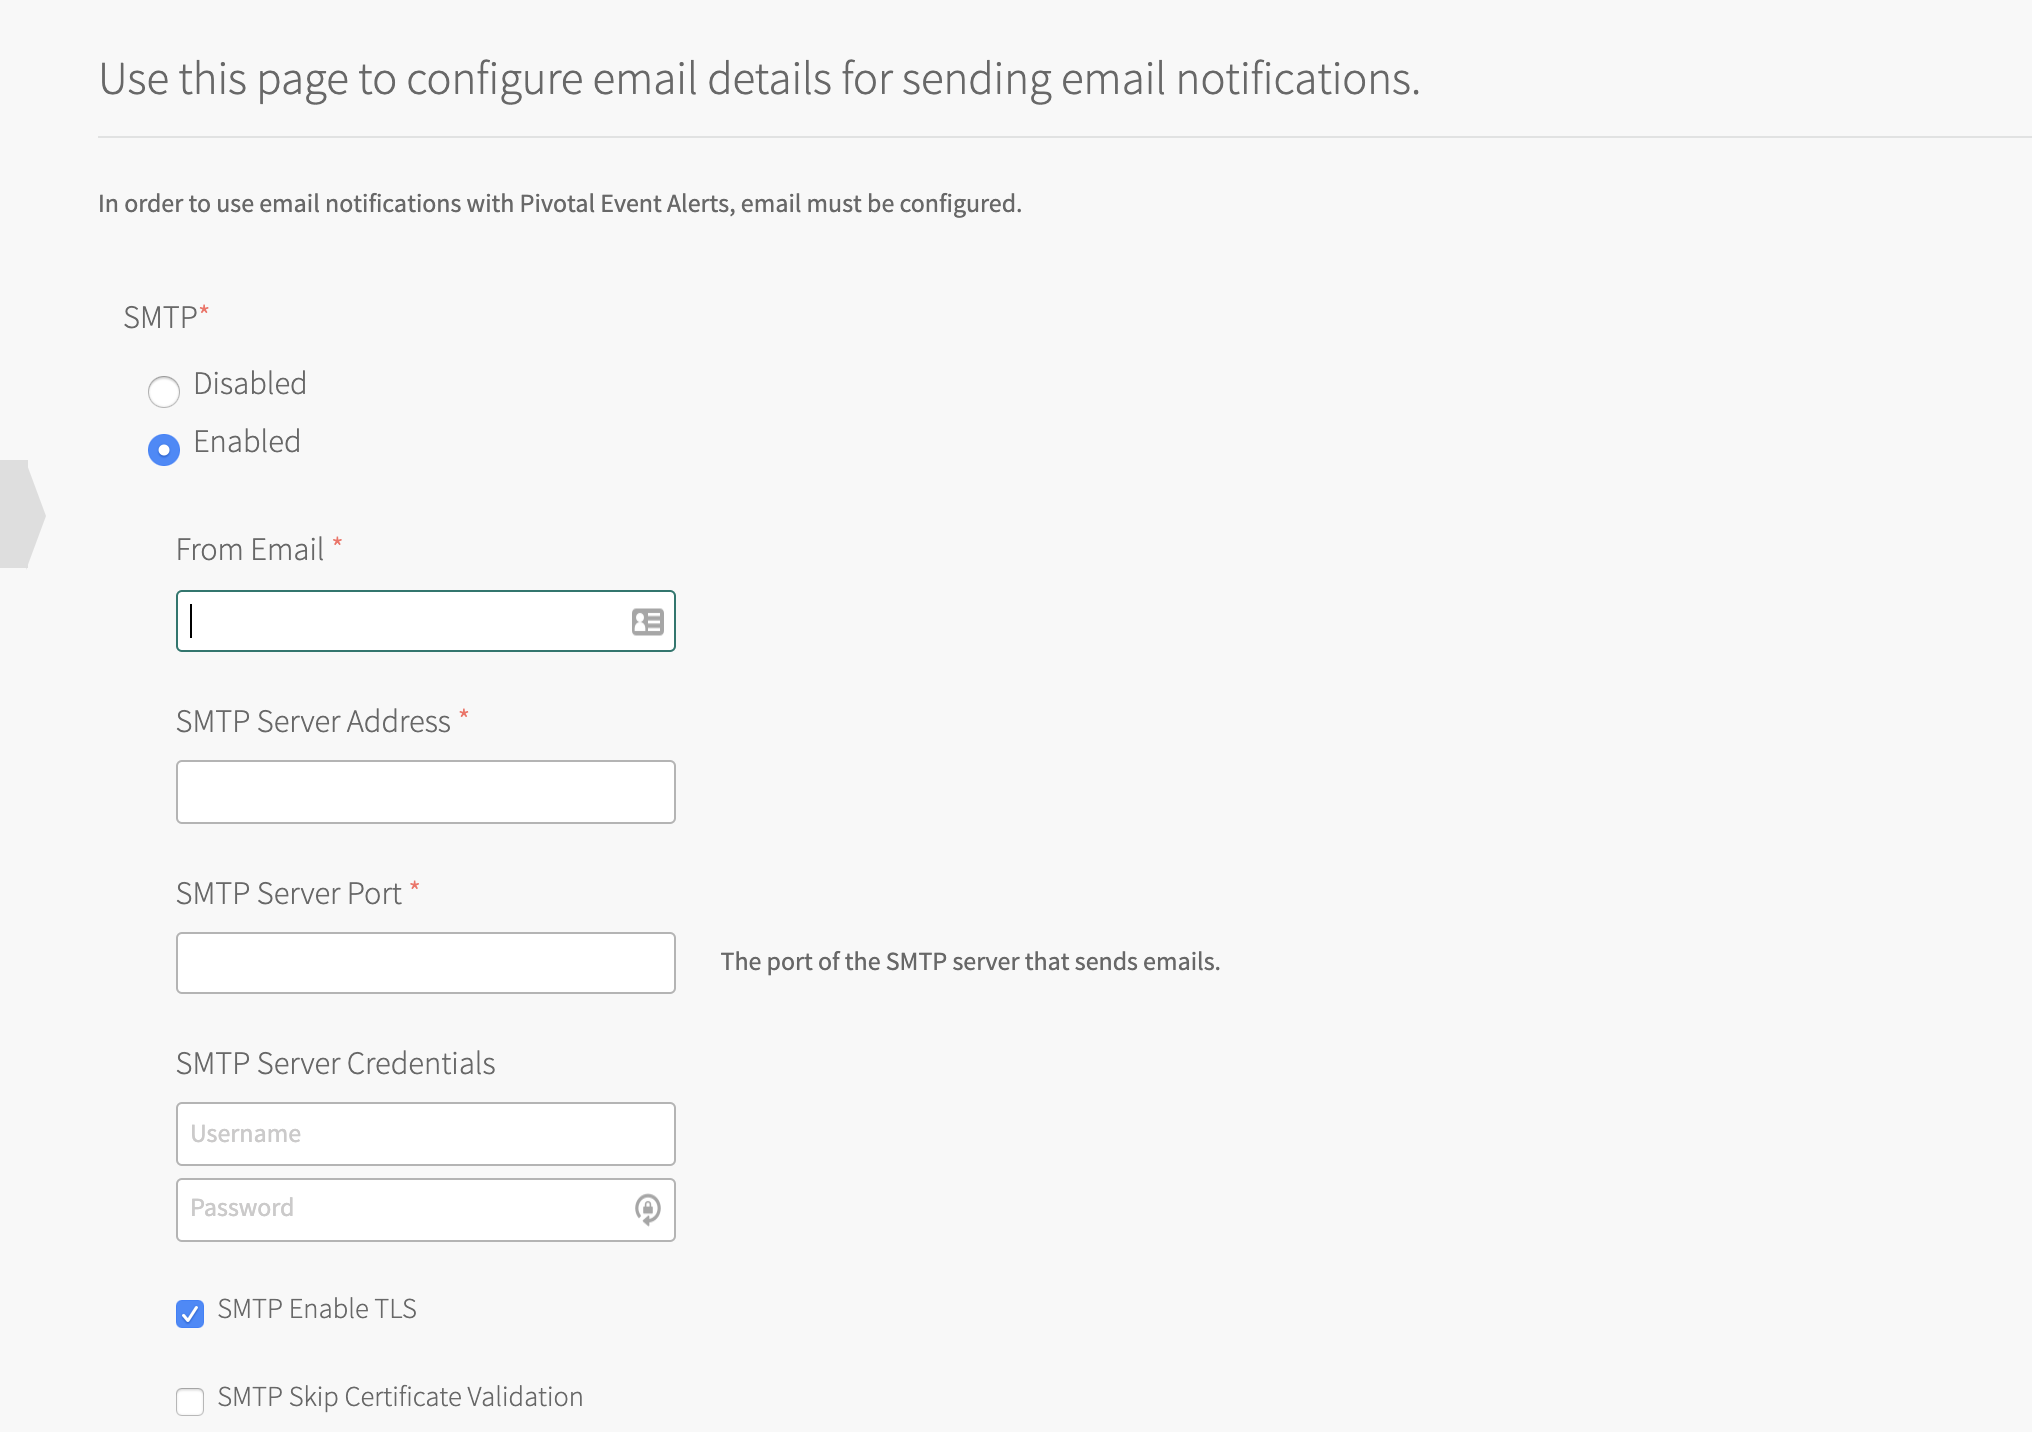This screenshot has height=1432, width=2032.
Task: Click the password manager icon in Password field
Action: click(647, 1209)
